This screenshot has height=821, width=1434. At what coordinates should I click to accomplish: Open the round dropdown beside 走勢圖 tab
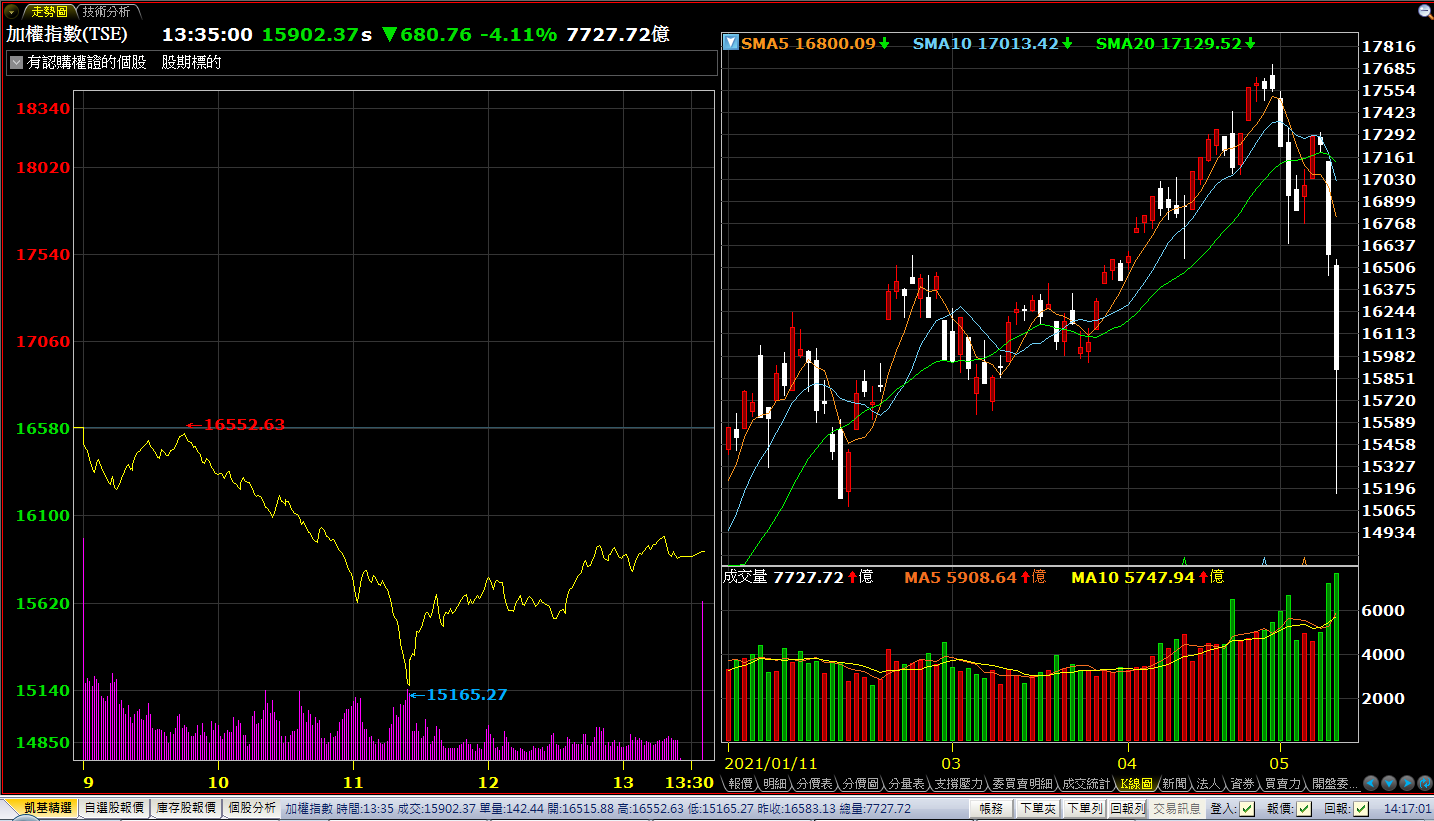click(11, 11)
